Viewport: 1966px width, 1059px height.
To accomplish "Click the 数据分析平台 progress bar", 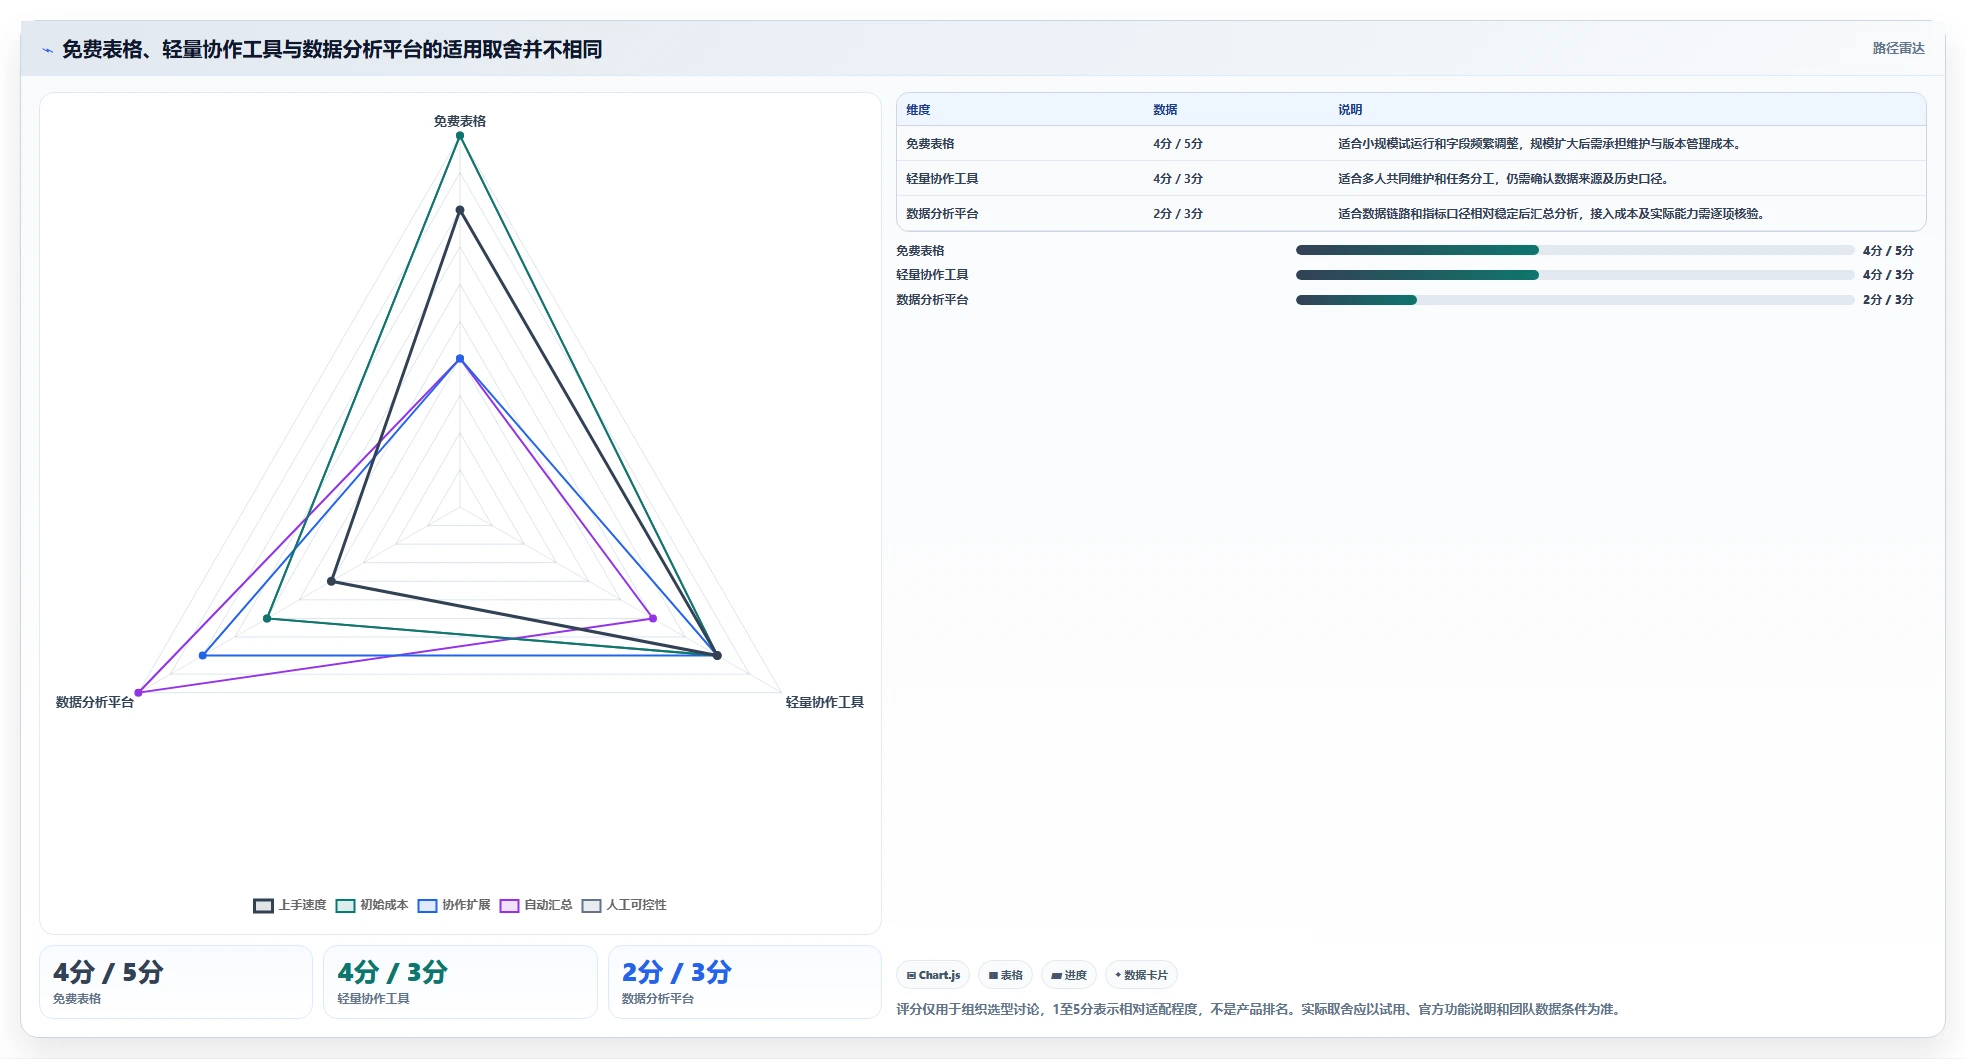I will [1575, 300].
